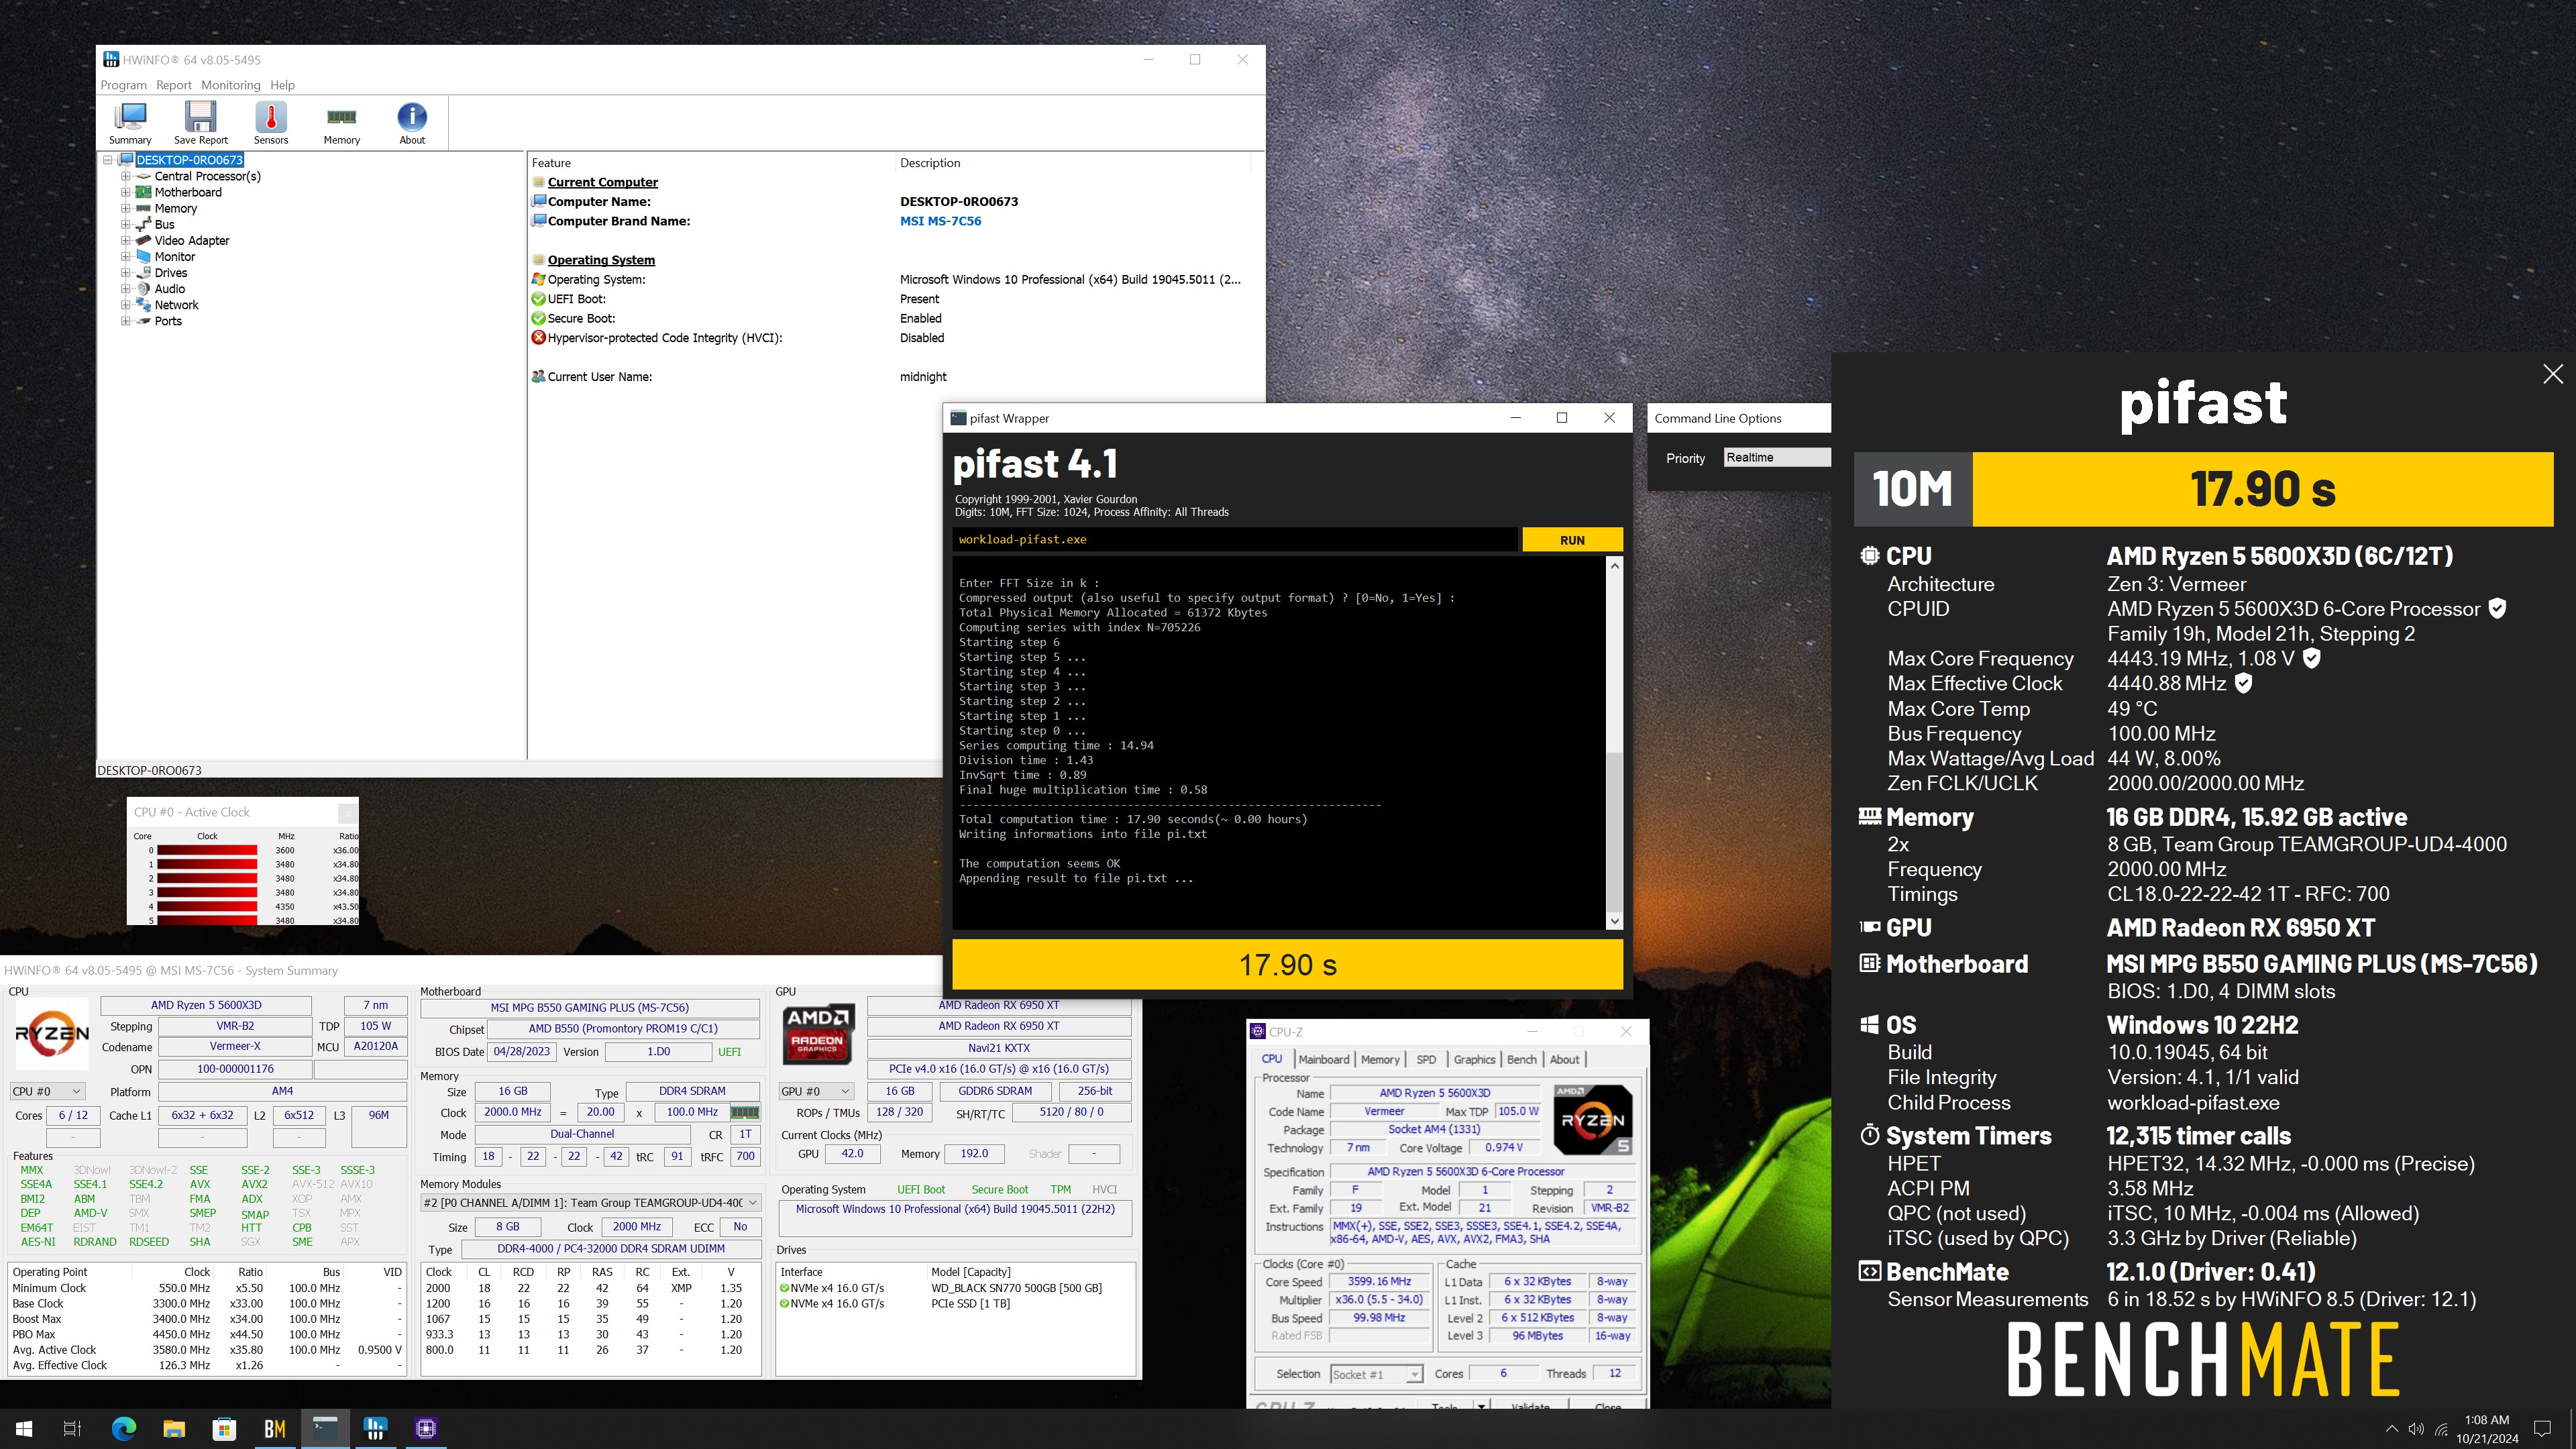Open the GPU #0 selector dropdown
The width and height of the screenshot is (2576, 1449).
817,1091
